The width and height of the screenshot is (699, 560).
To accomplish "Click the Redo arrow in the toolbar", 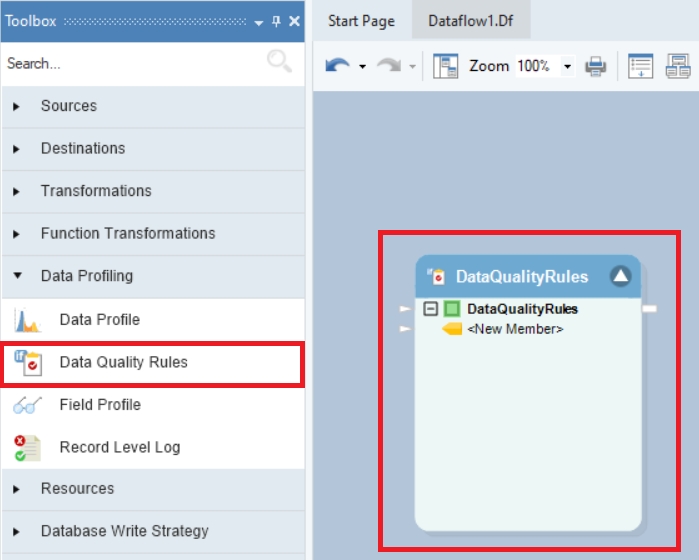I will (x=389, y=66).
